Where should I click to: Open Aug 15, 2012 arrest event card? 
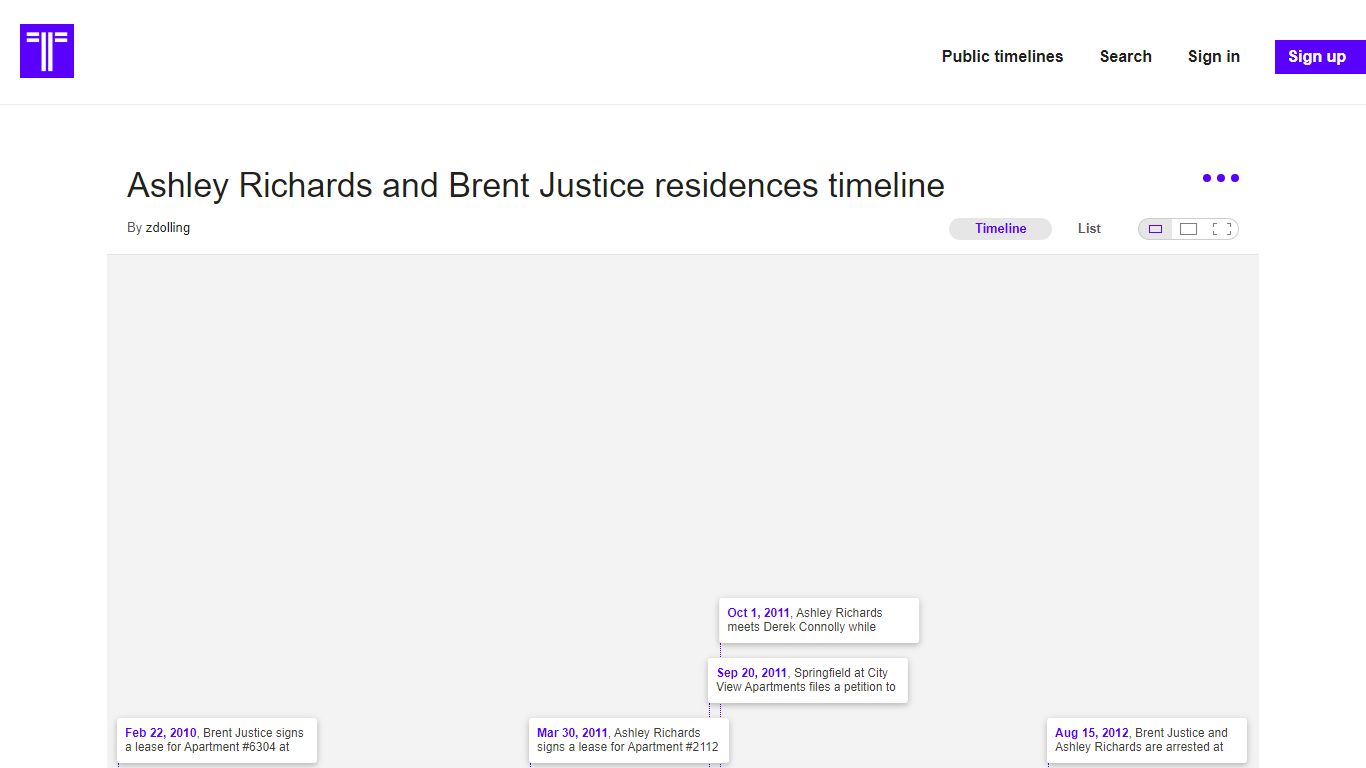click(1147, 740)
